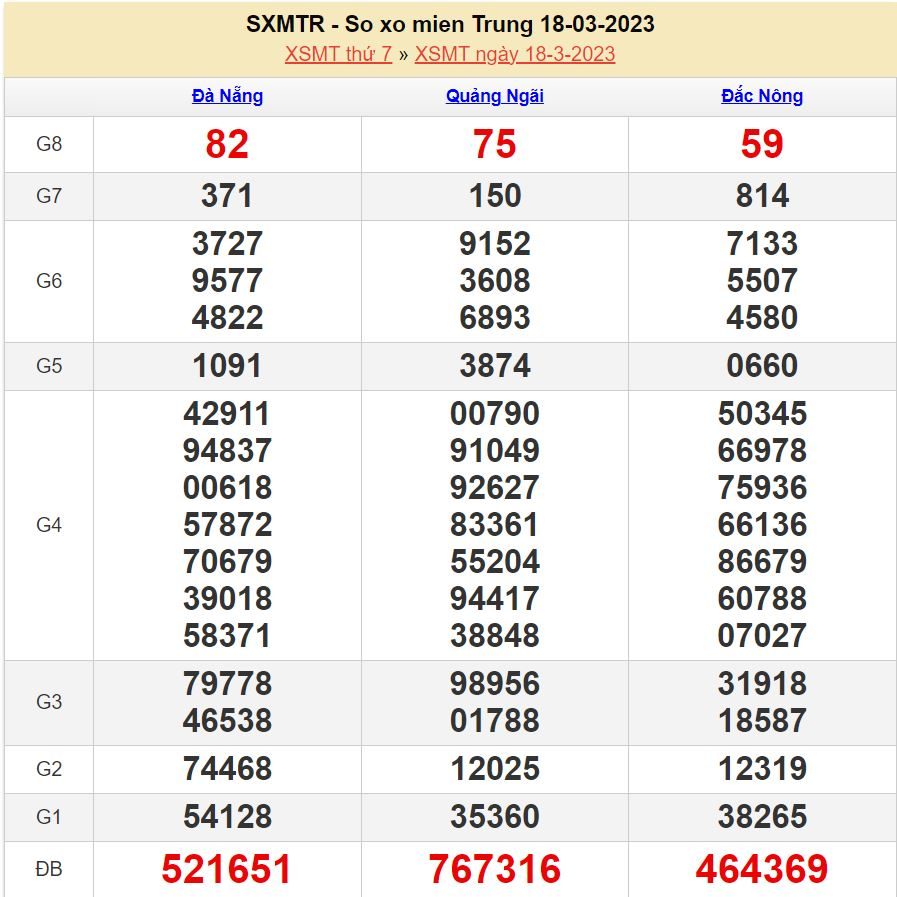This screenshot has width=897, height=897.
Task: Select the G2 row label
Action: click(49, 769)
